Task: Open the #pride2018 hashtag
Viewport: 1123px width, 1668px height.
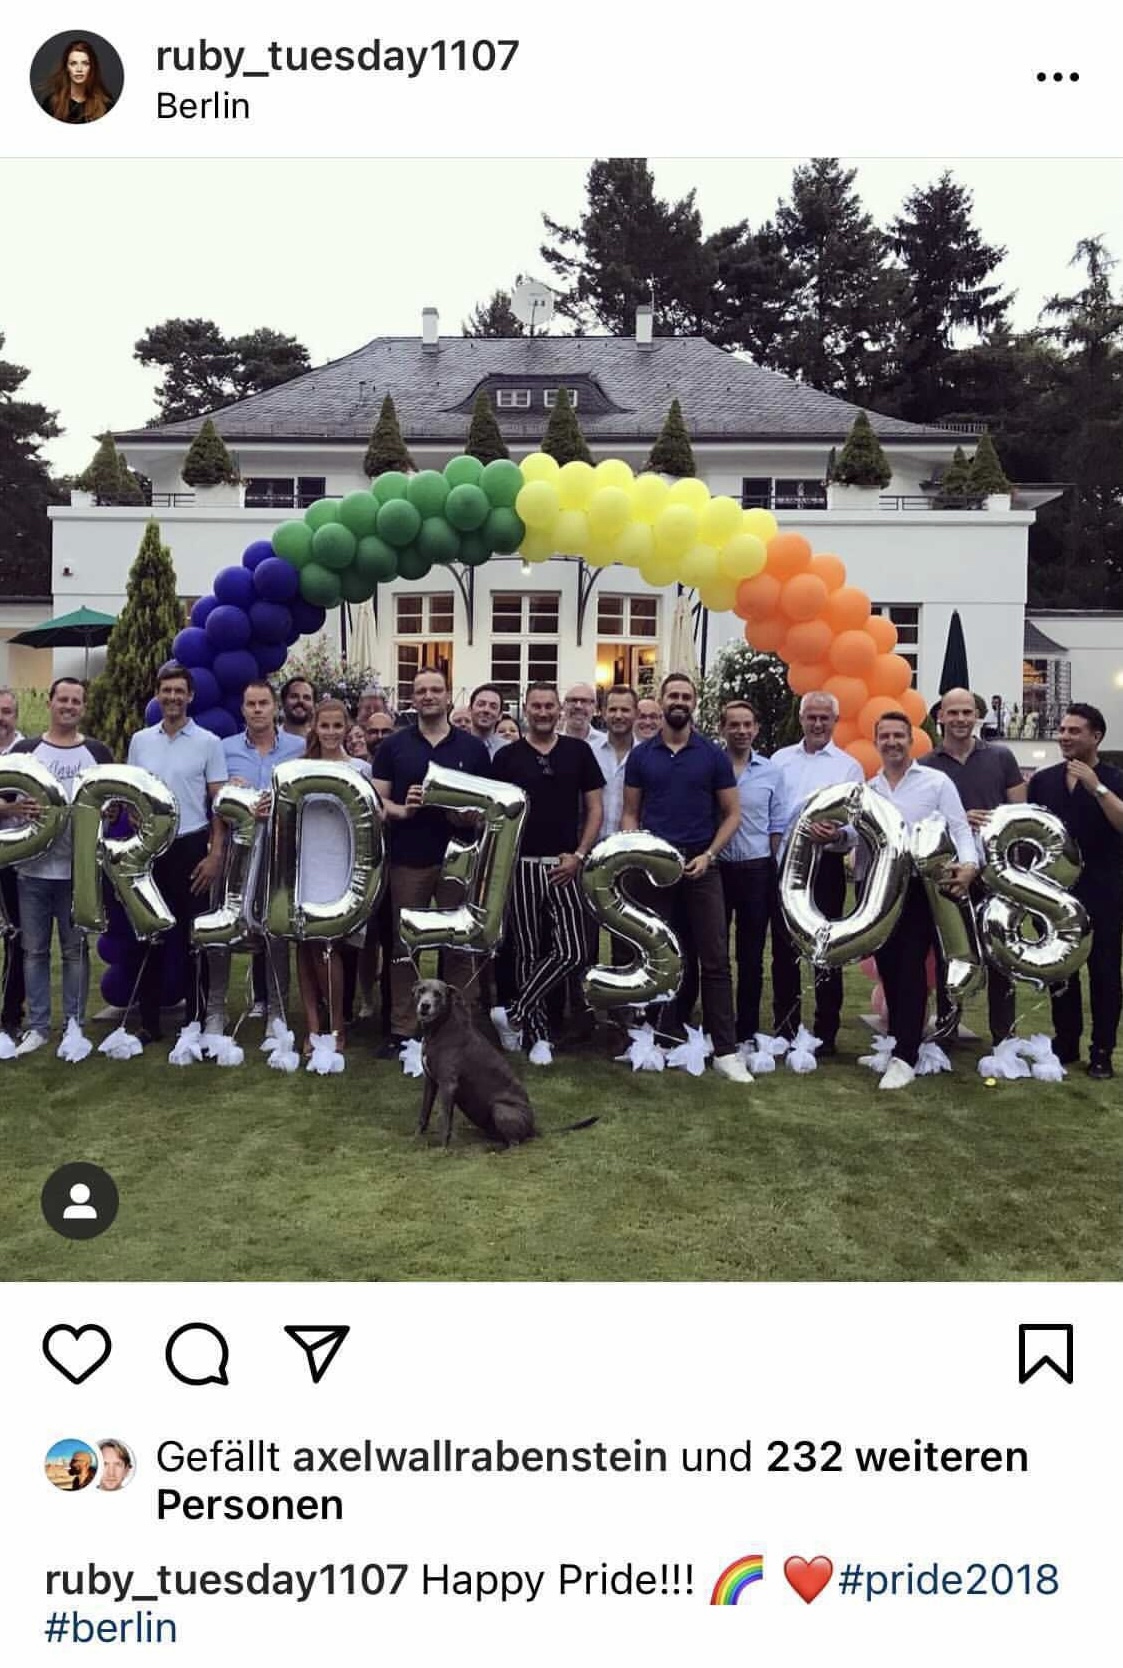Action: (948, 1579)
